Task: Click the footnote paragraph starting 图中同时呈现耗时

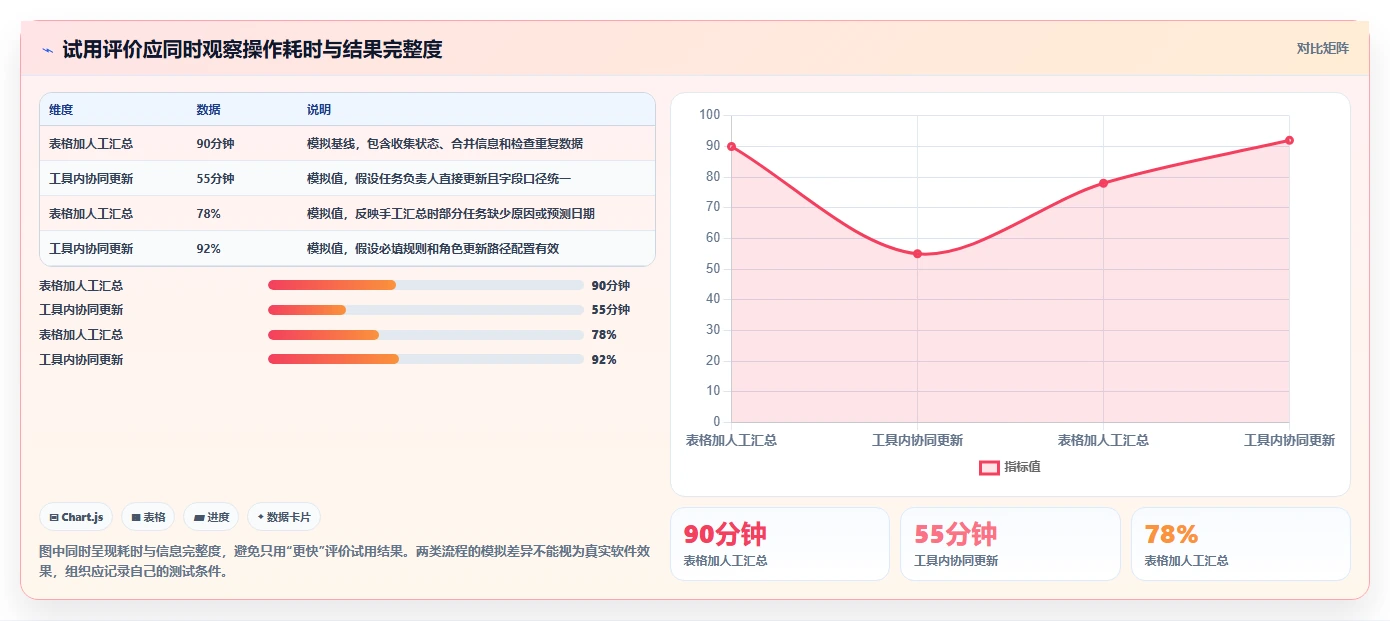Action: pos(345,561)
